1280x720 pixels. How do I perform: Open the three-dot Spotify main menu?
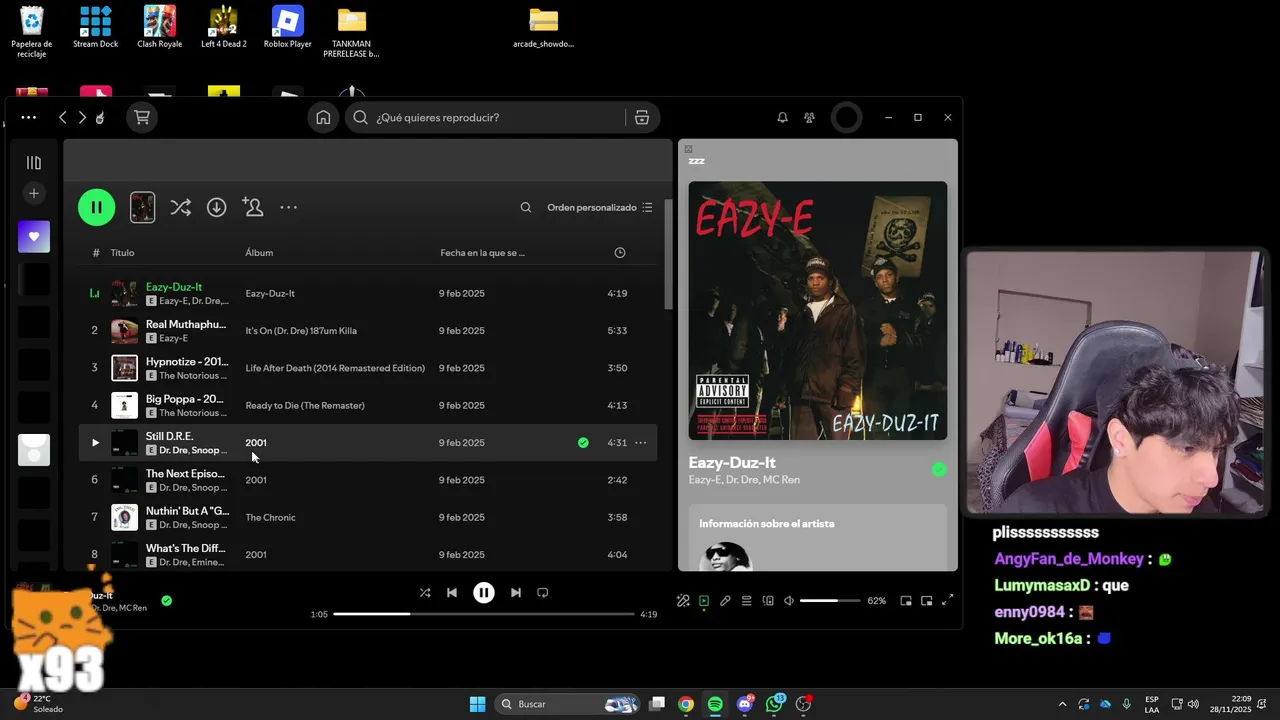click(29, 117)
